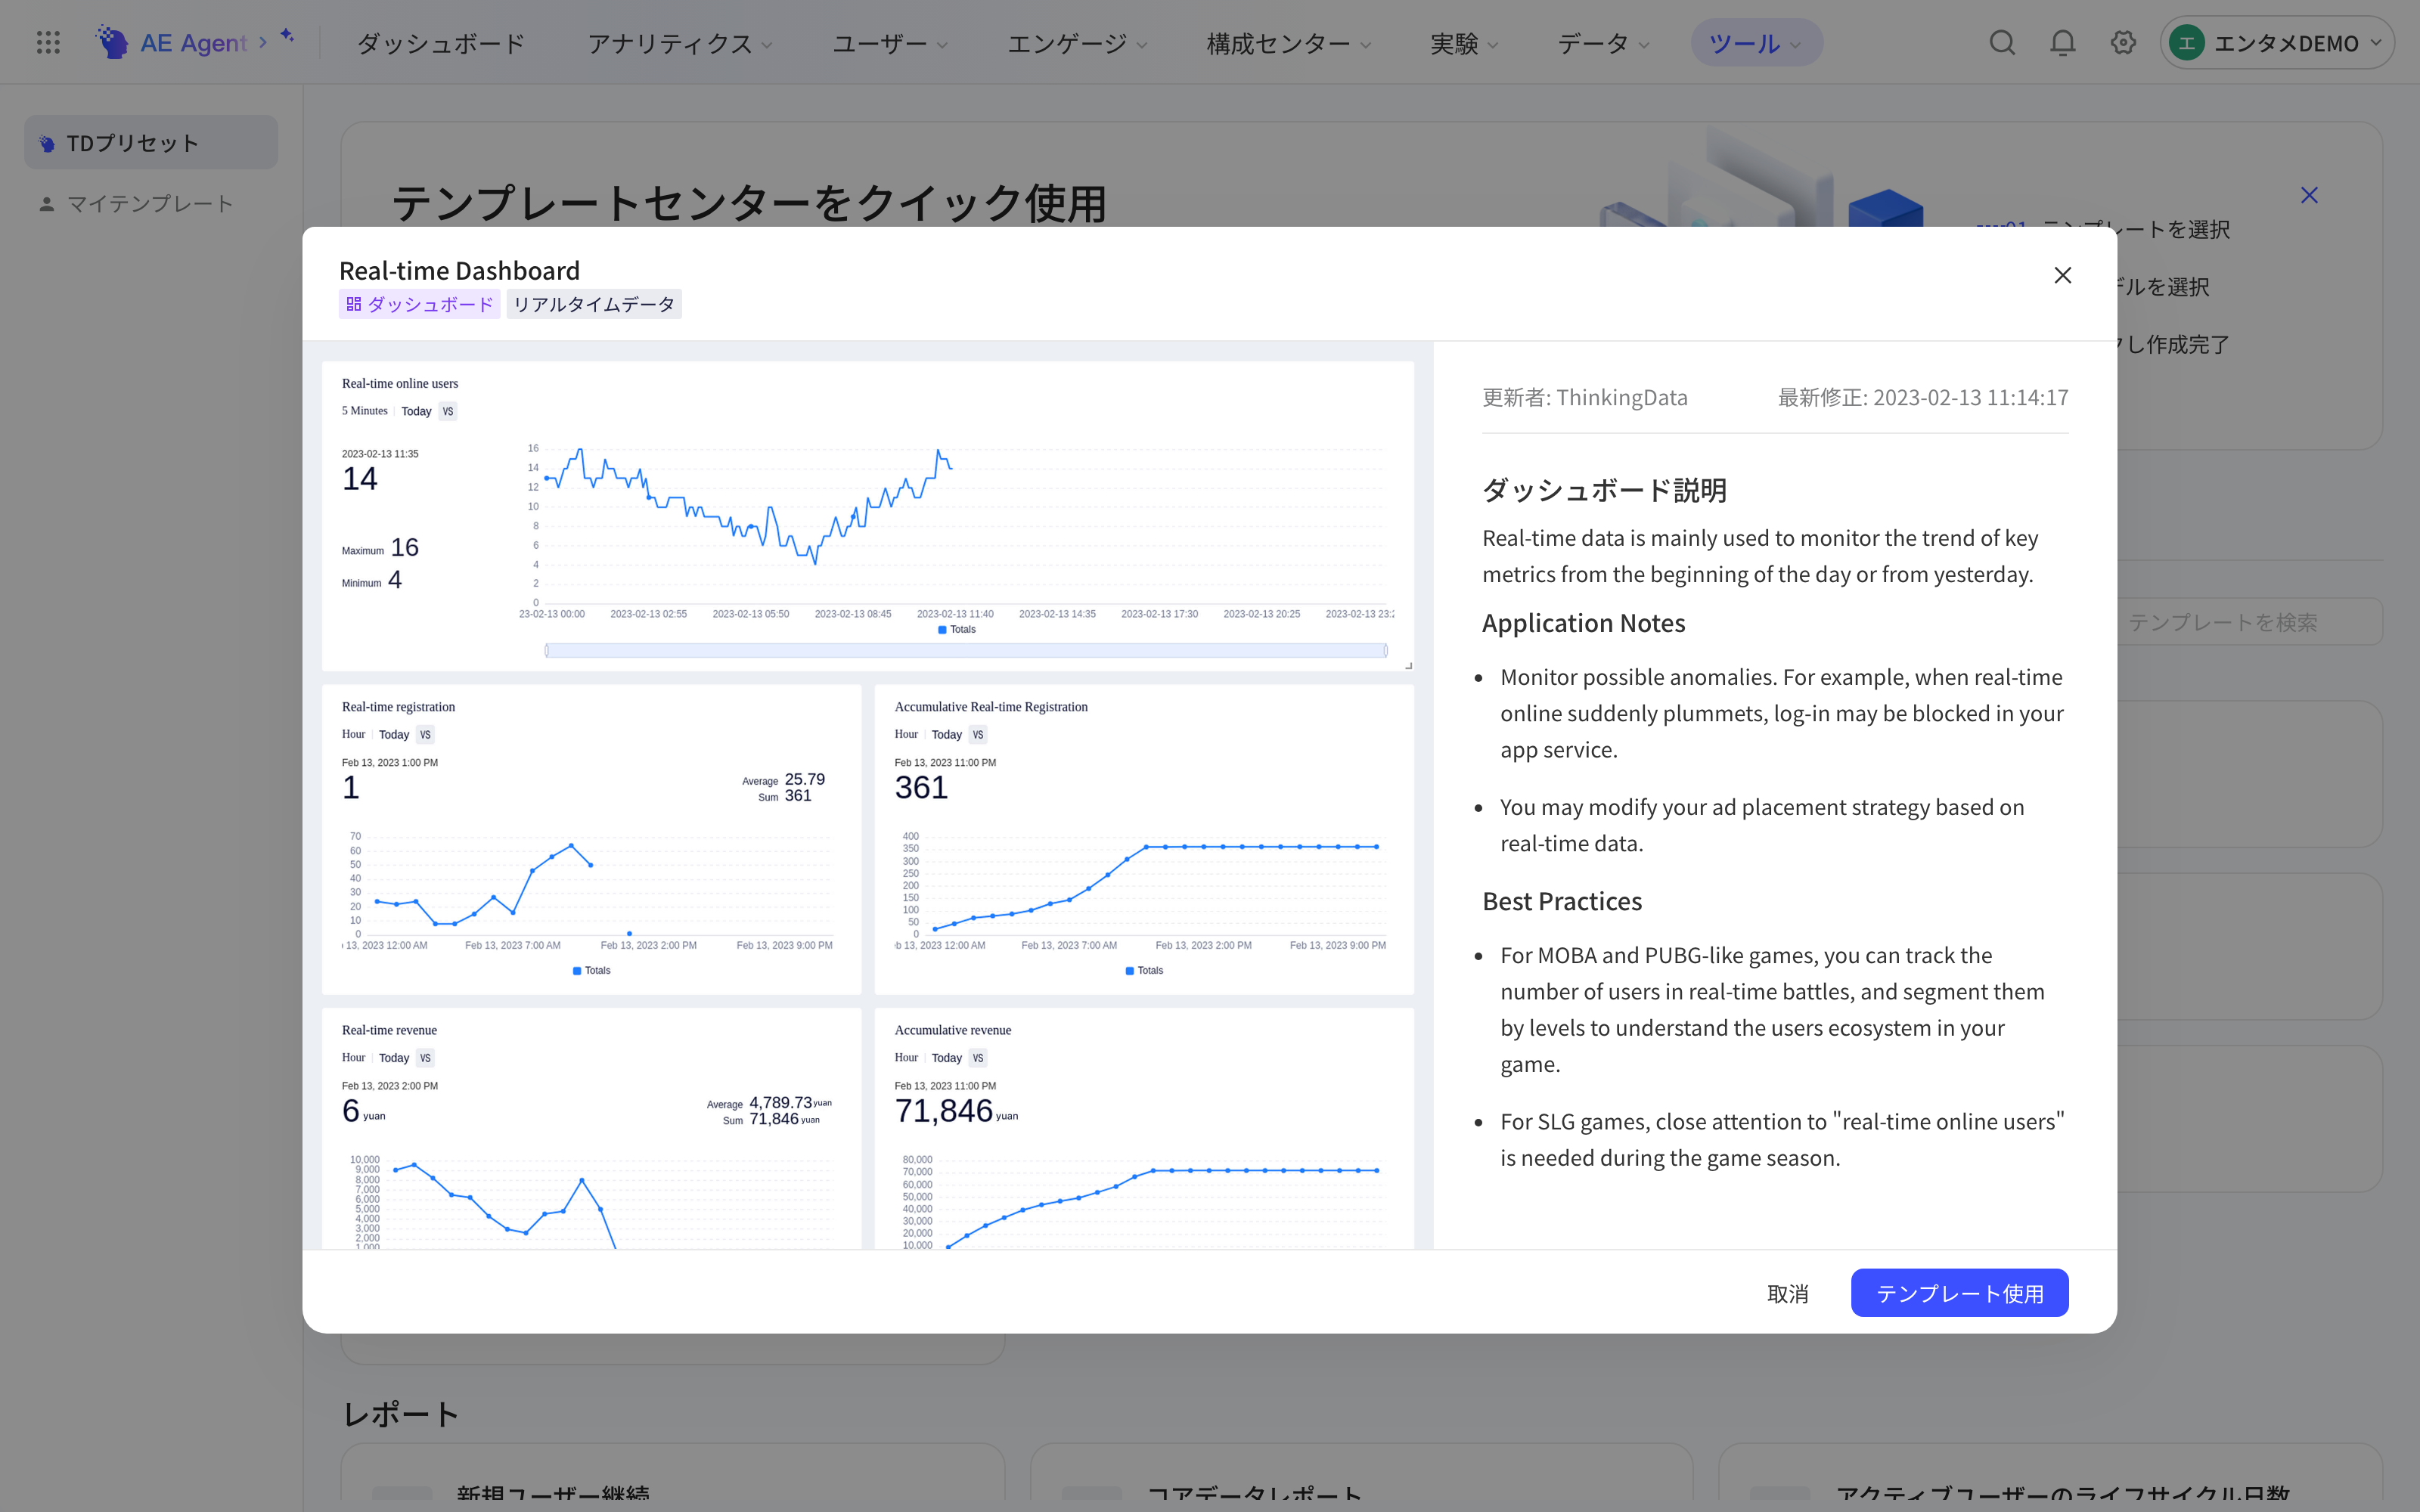
Task: Click the 取消 button
Action: click(x=1787, y=1293)
